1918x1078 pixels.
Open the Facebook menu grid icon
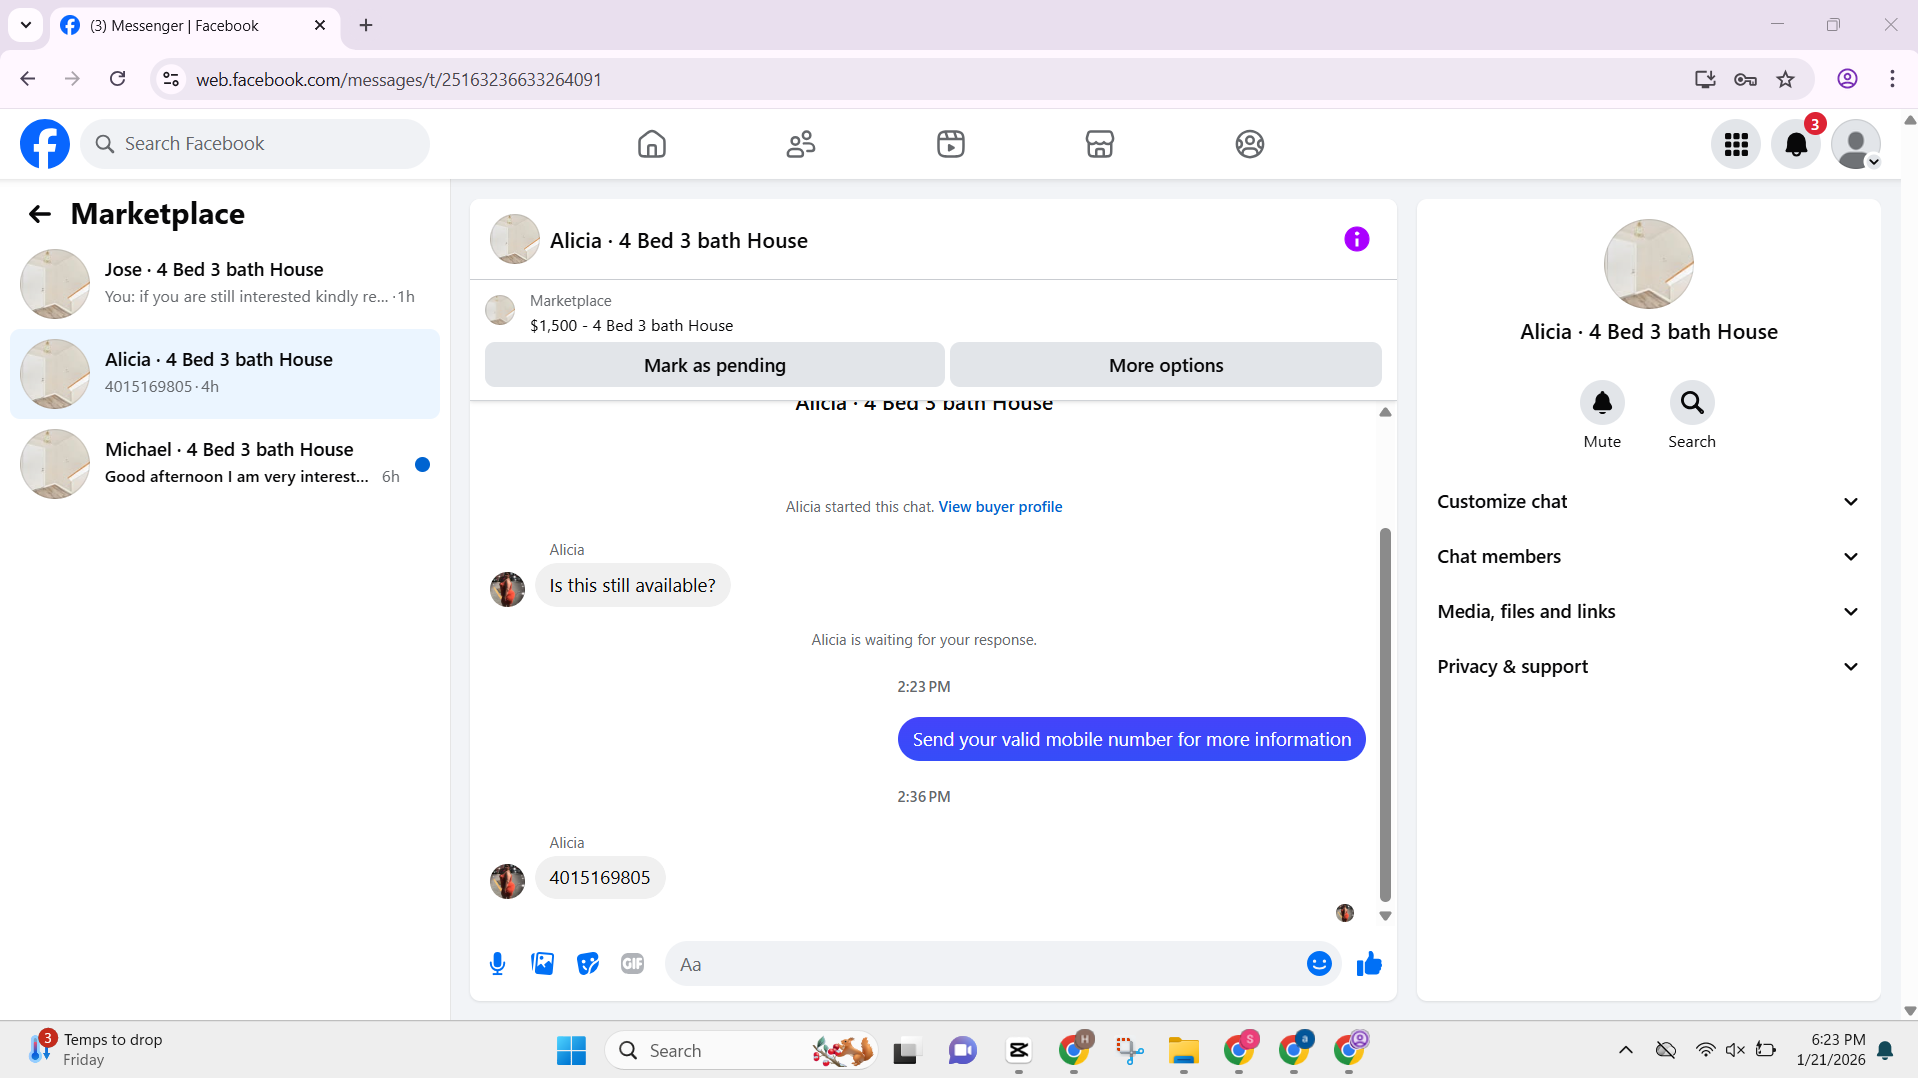[1736, 144]
